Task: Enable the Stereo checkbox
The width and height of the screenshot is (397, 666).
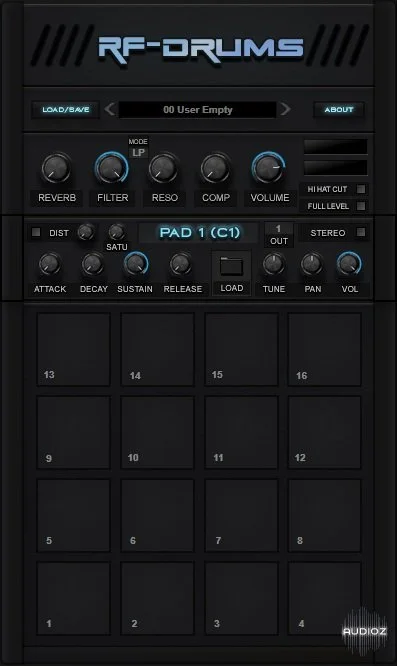Action: (x=361, y=232)
